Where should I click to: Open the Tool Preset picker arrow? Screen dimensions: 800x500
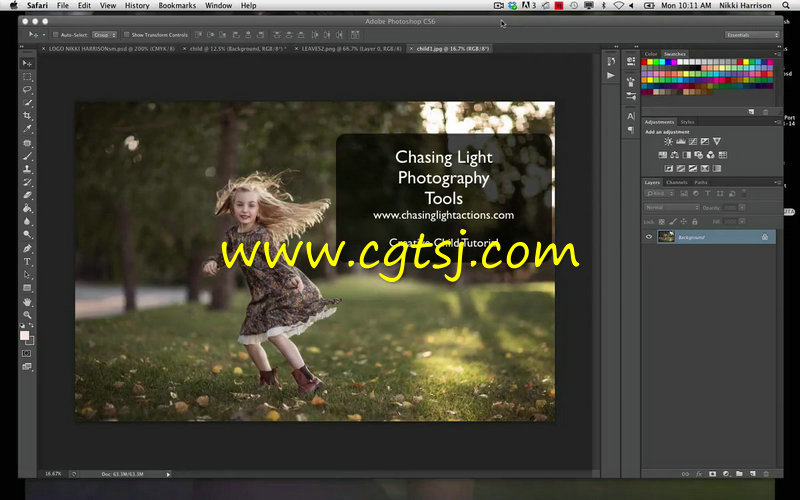pyautogui.click(x=44, y=35)
